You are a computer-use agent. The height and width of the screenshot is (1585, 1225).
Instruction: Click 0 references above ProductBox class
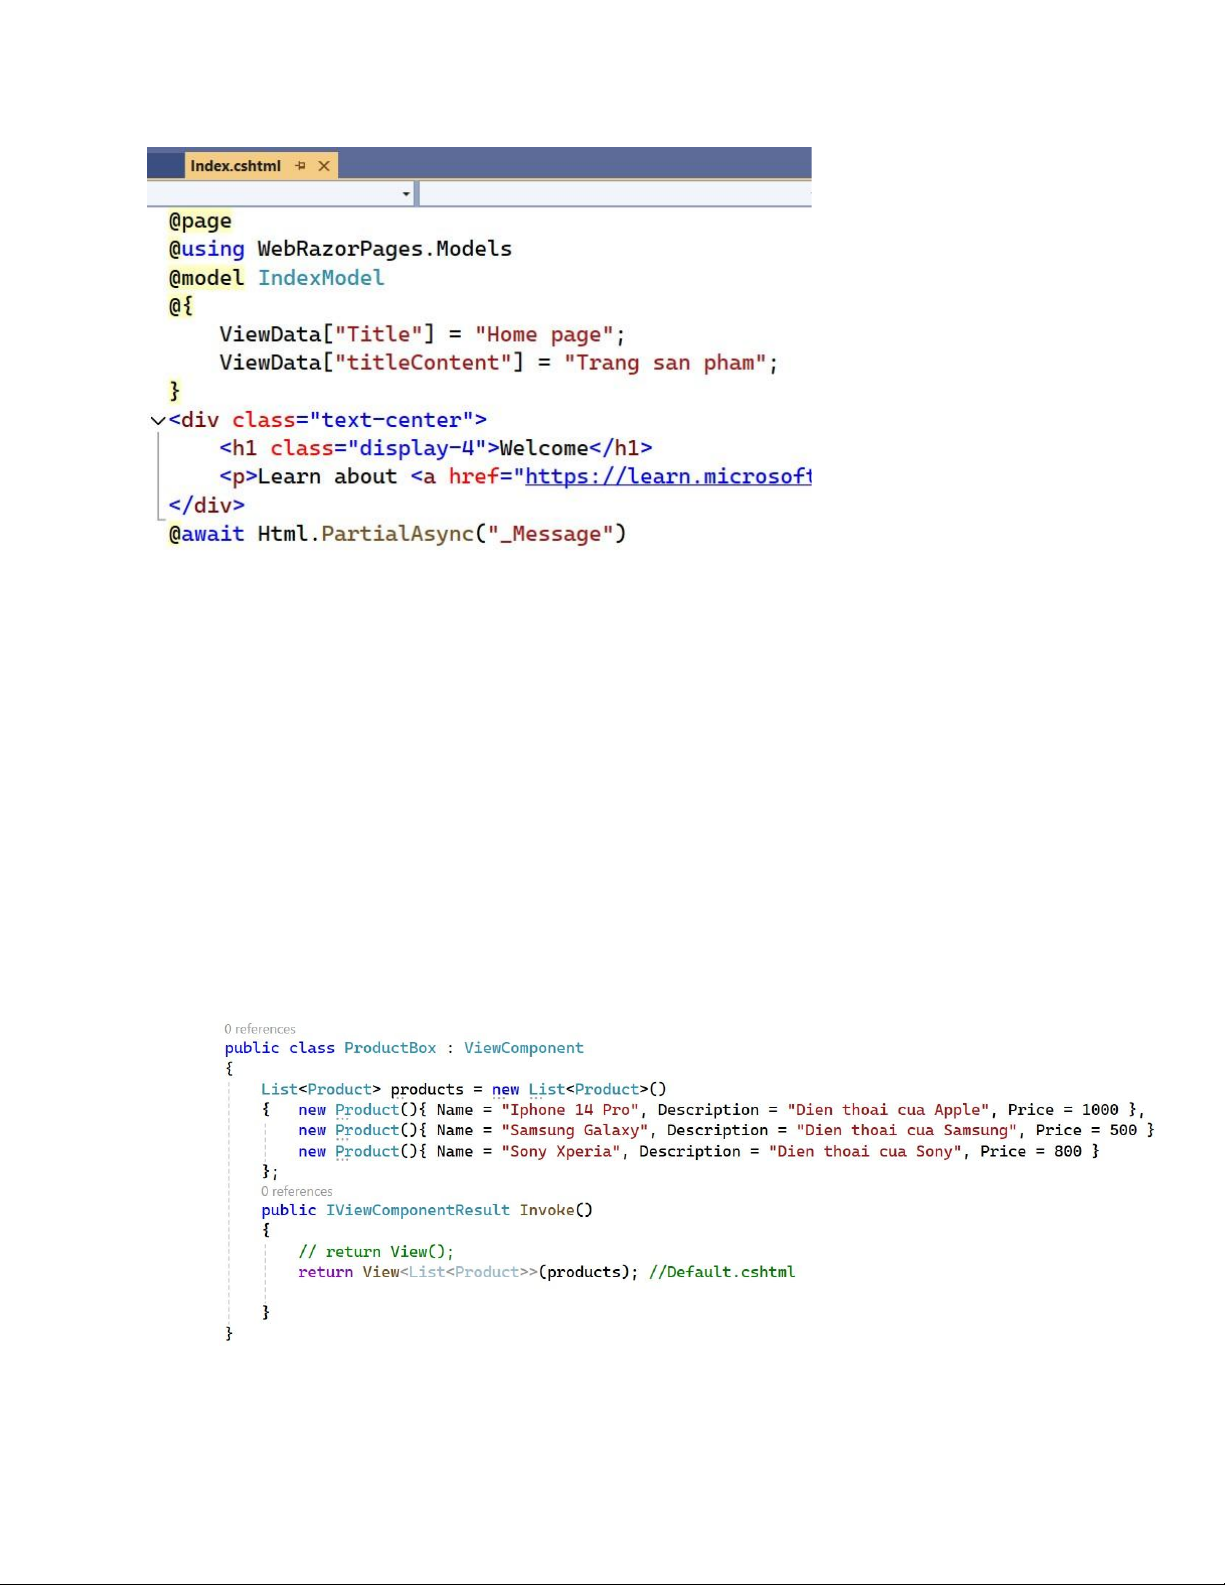click(x=260, y=1029)
